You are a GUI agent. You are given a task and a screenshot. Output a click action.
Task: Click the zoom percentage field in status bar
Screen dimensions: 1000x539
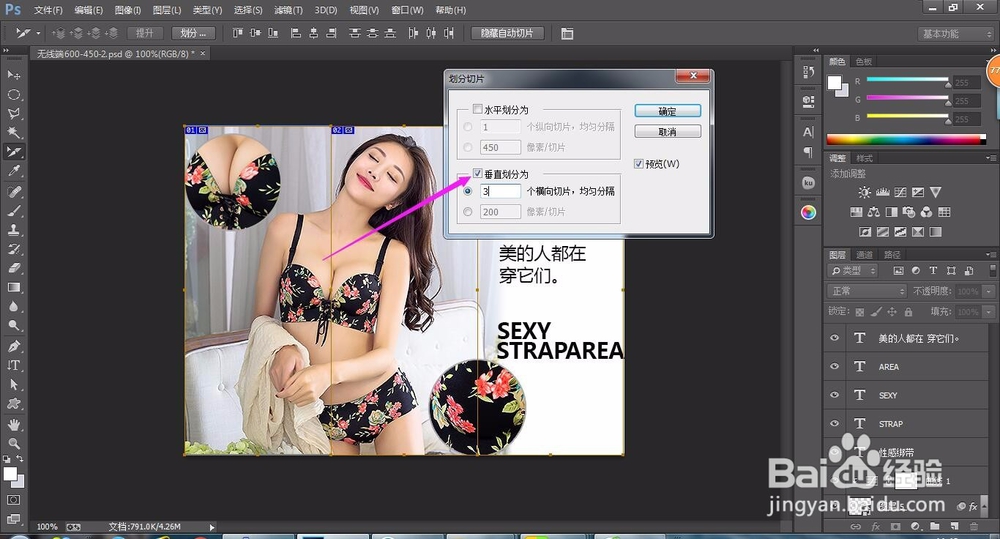47,527
